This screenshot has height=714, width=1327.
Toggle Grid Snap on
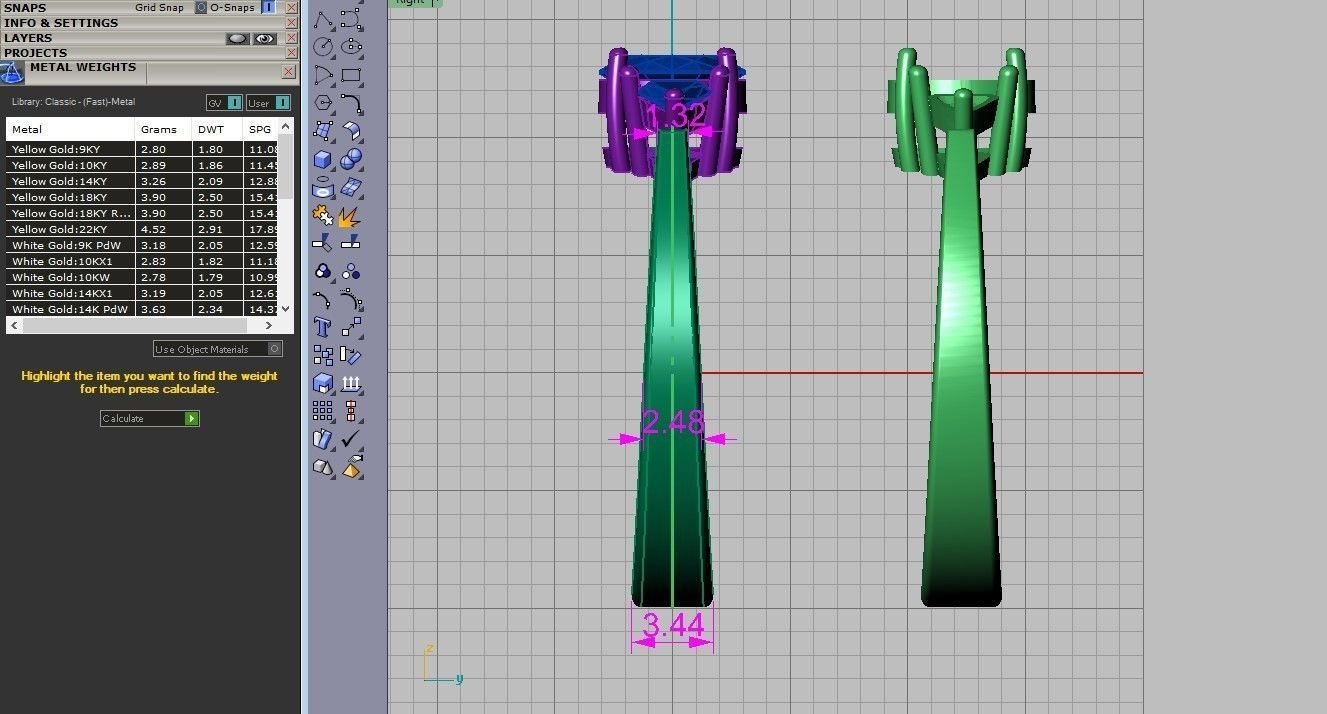coord(200,7)
